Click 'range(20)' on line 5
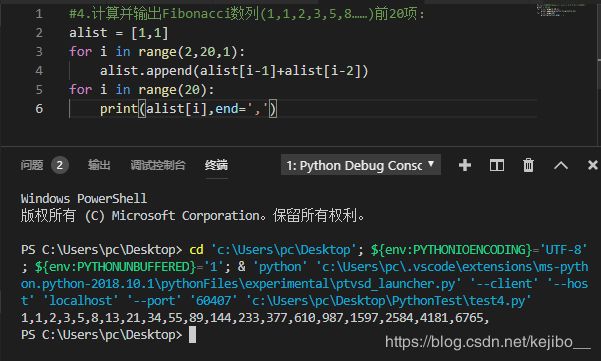The height and width of the screenshot is (361, 601). (172, 90)
